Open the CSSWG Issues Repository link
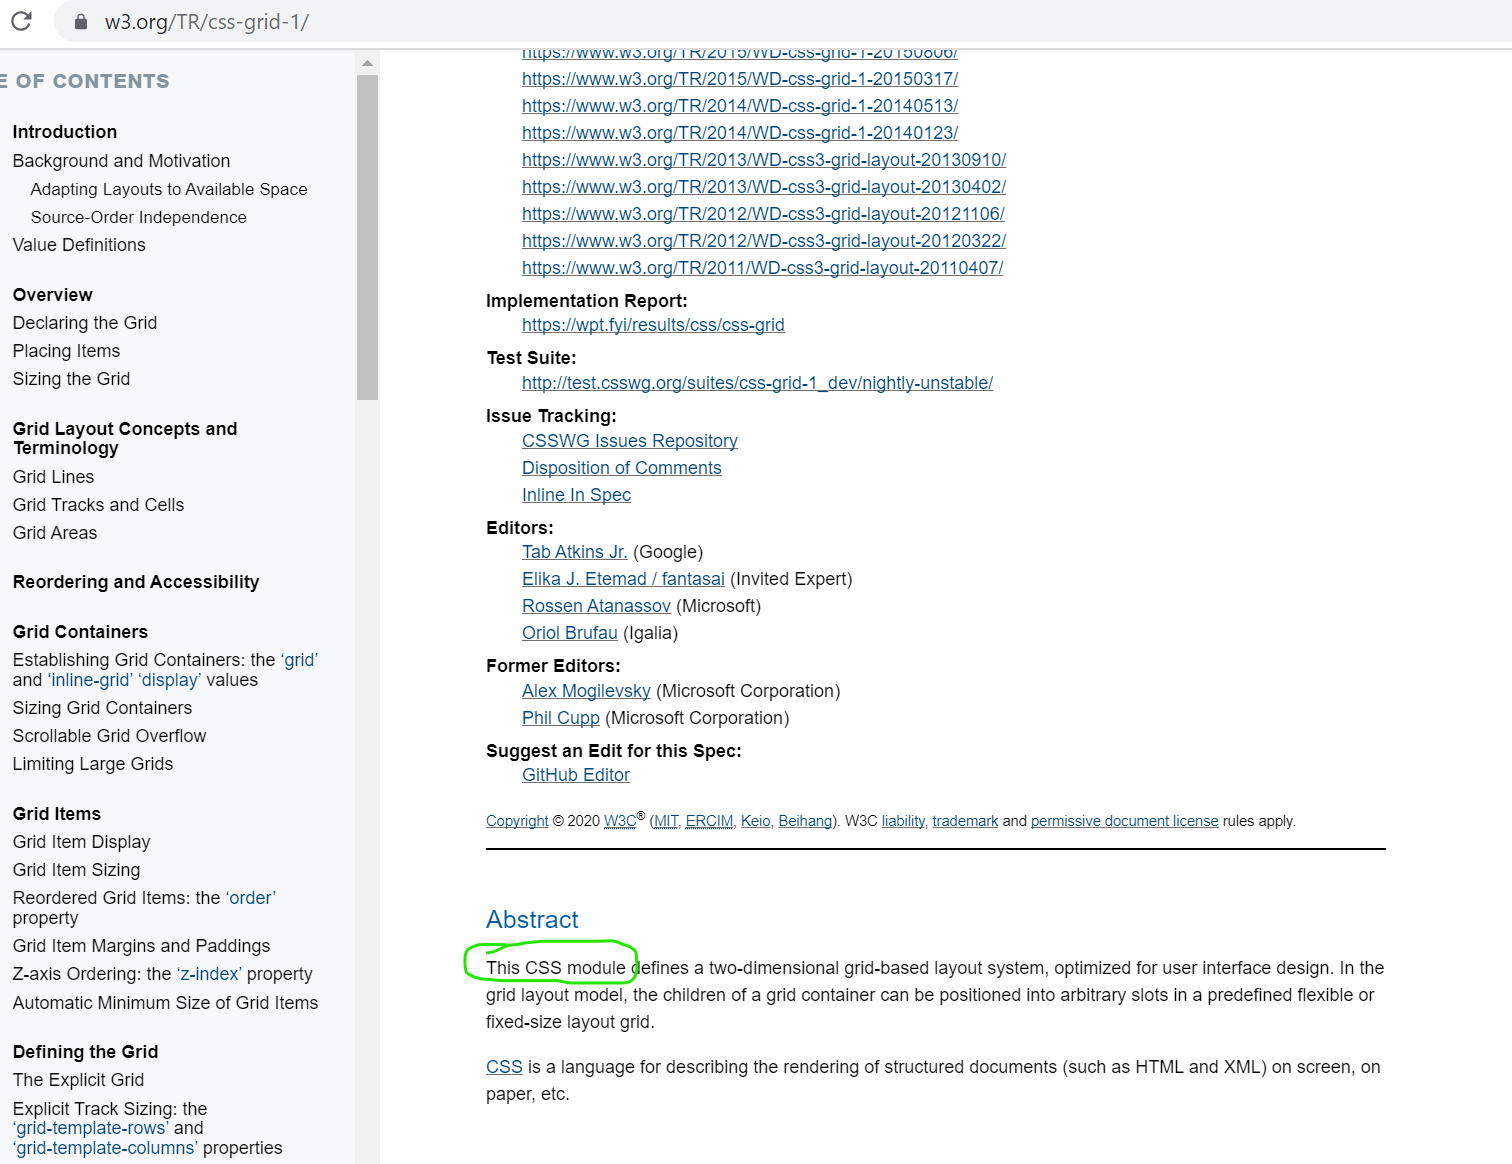The image size is (1512, 1164). coord(629,440)
